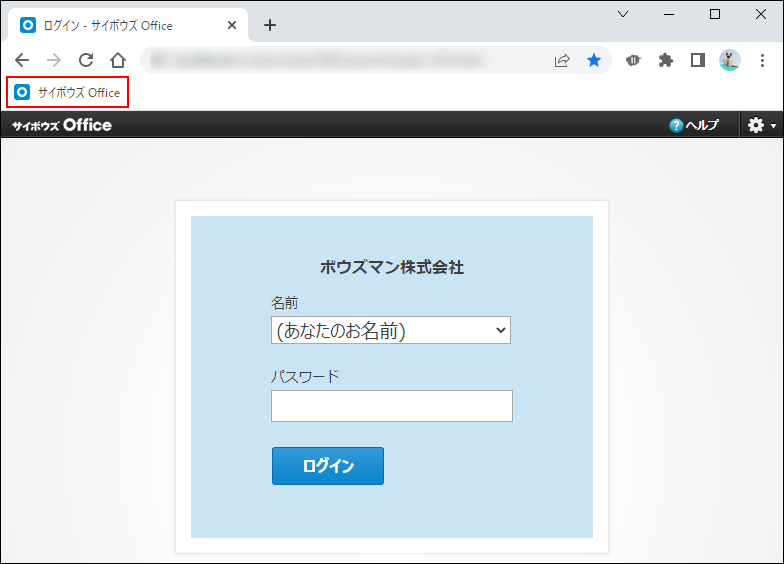Click the ボウズマン株式会社 company heading
784x564 pixels.
coord(392,268)
